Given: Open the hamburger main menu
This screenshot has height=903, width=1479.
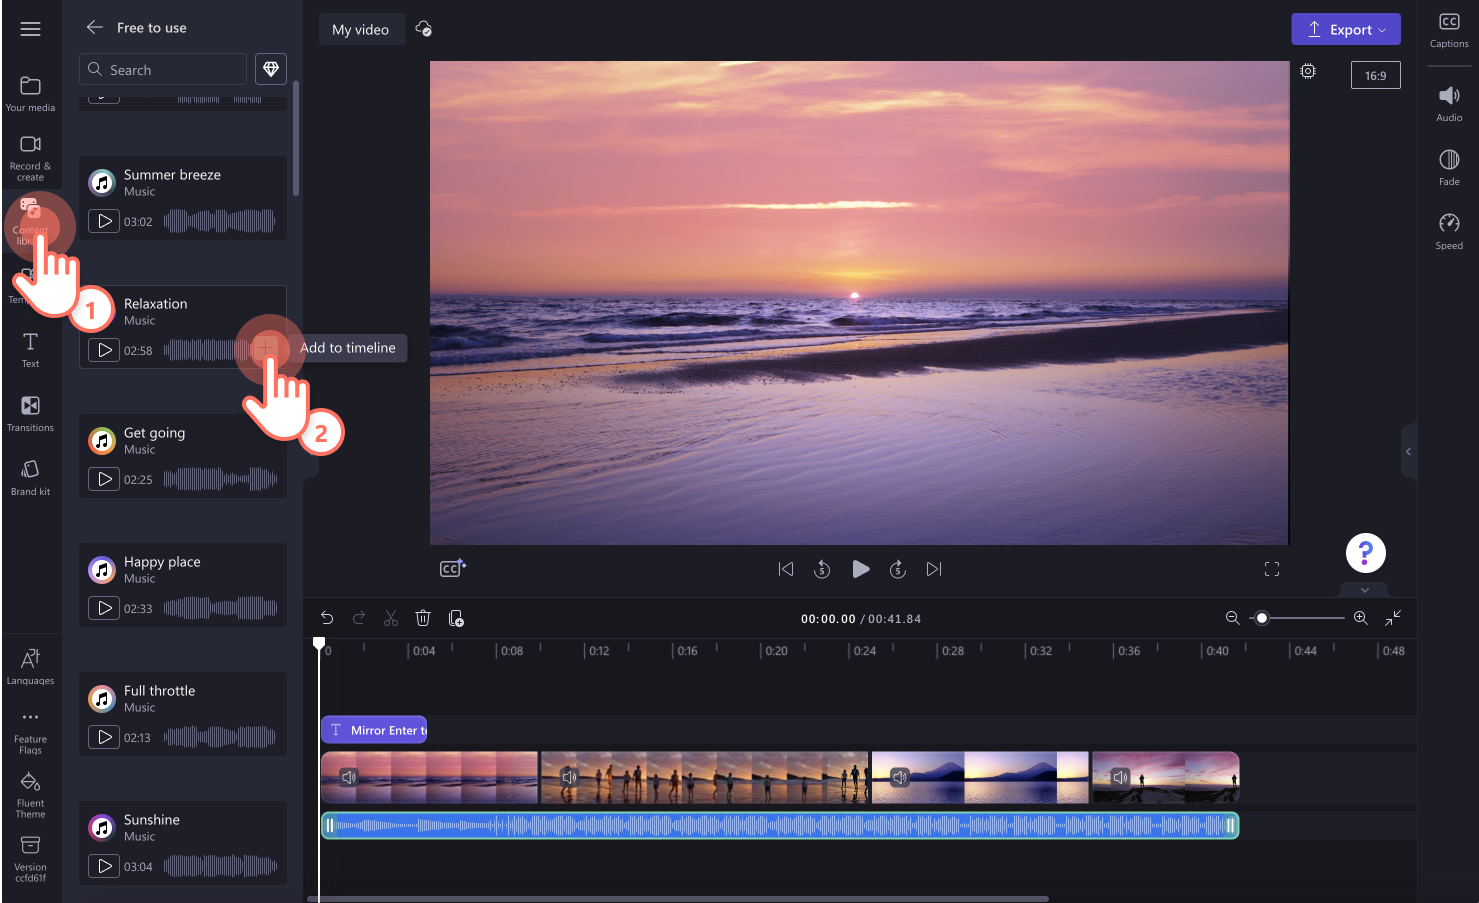Looking at the screenshot, I should pos(31,29).
